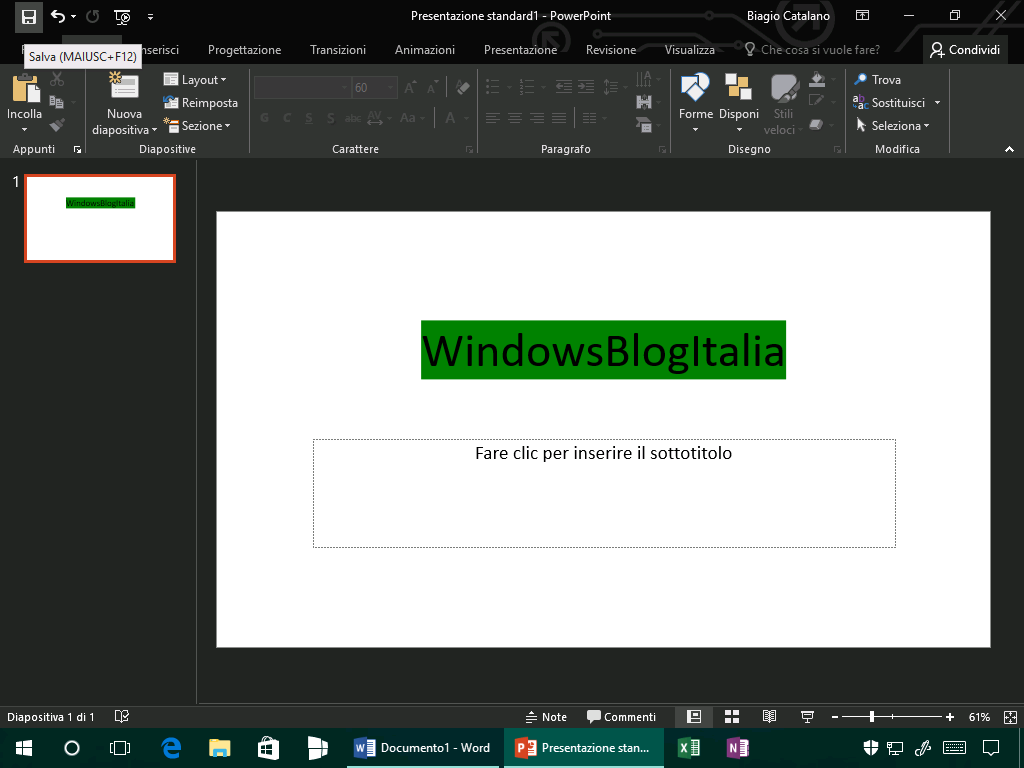Screen dimensions: 1024x768
Task: Cut the selection with the scissors icon
Action: [x=57, y=80]
